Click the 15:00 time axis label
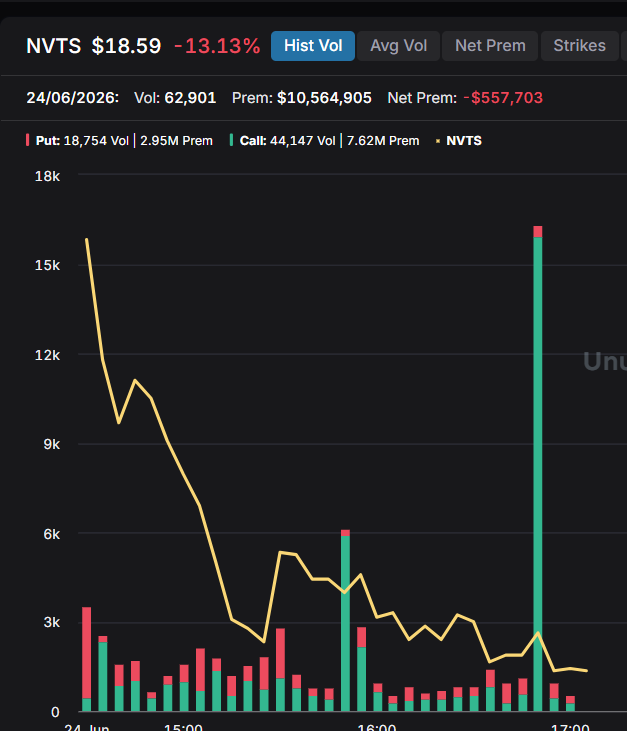 point(183,727)
